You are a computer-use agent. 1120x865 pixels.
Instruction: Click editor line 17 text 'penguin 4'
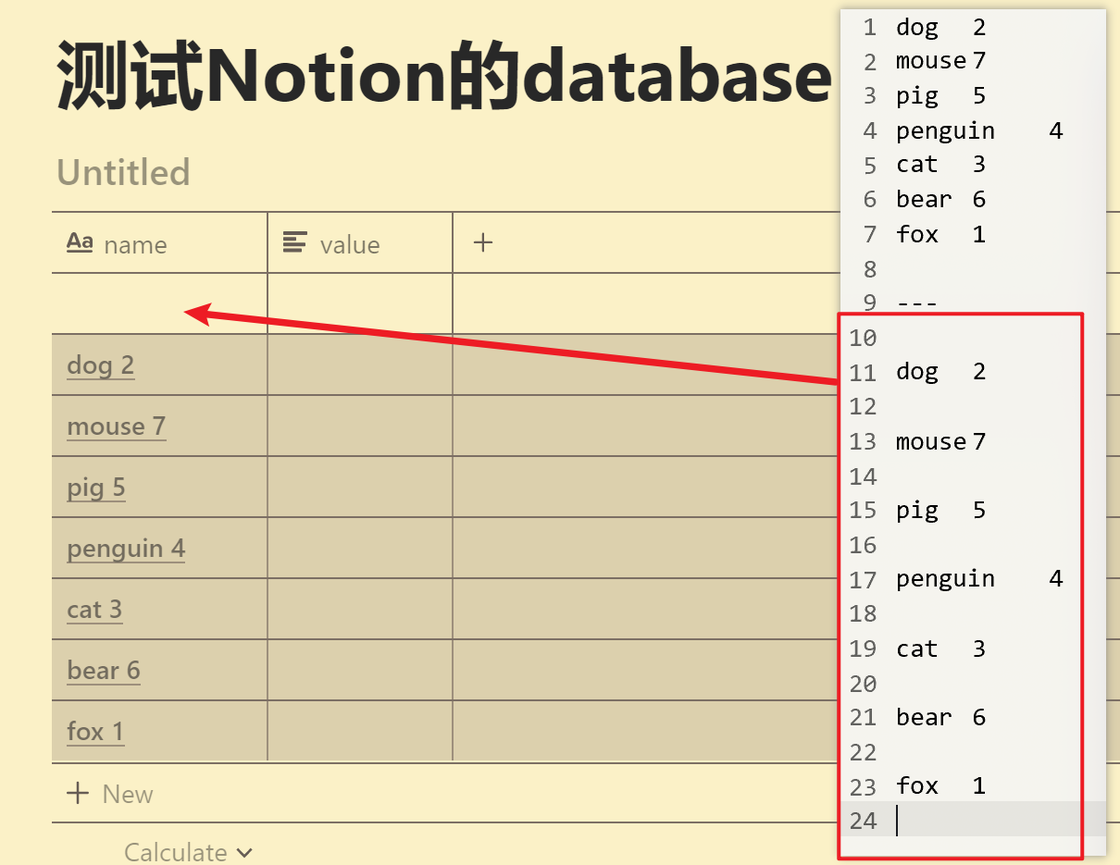coord(979,579)
